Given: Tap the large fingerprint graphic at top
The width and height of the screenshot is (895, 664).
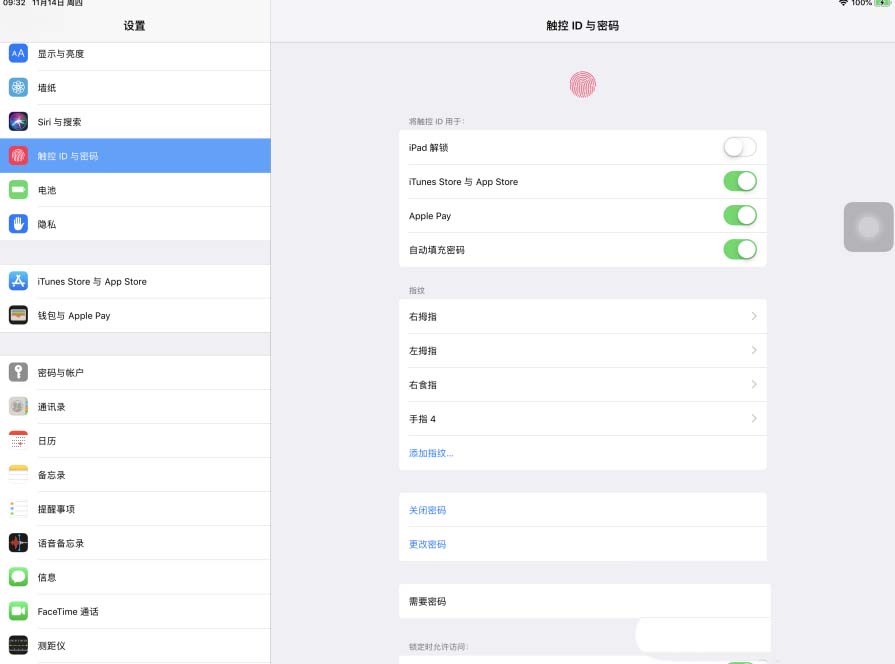Looking at the screenshot, I should pyautogui.click(x=583, y=84).
